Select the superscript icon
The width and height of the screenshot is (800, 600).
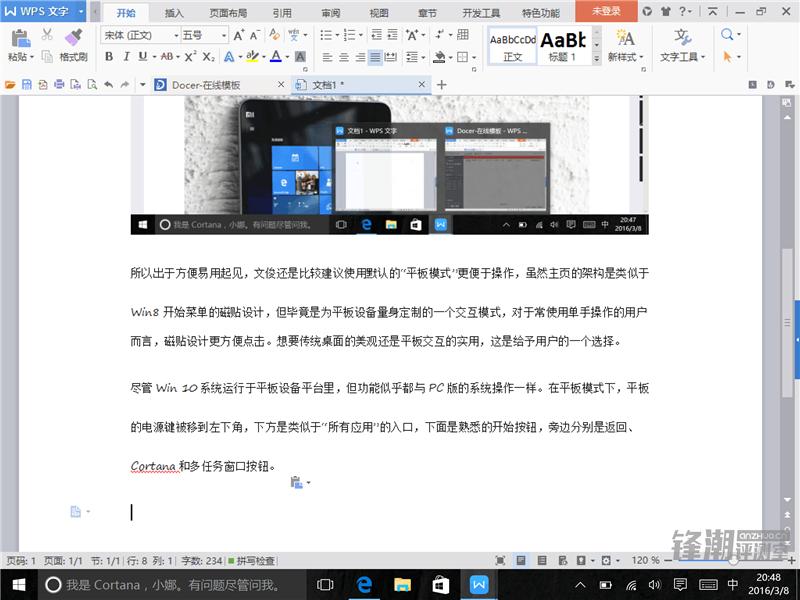(188, 57)
